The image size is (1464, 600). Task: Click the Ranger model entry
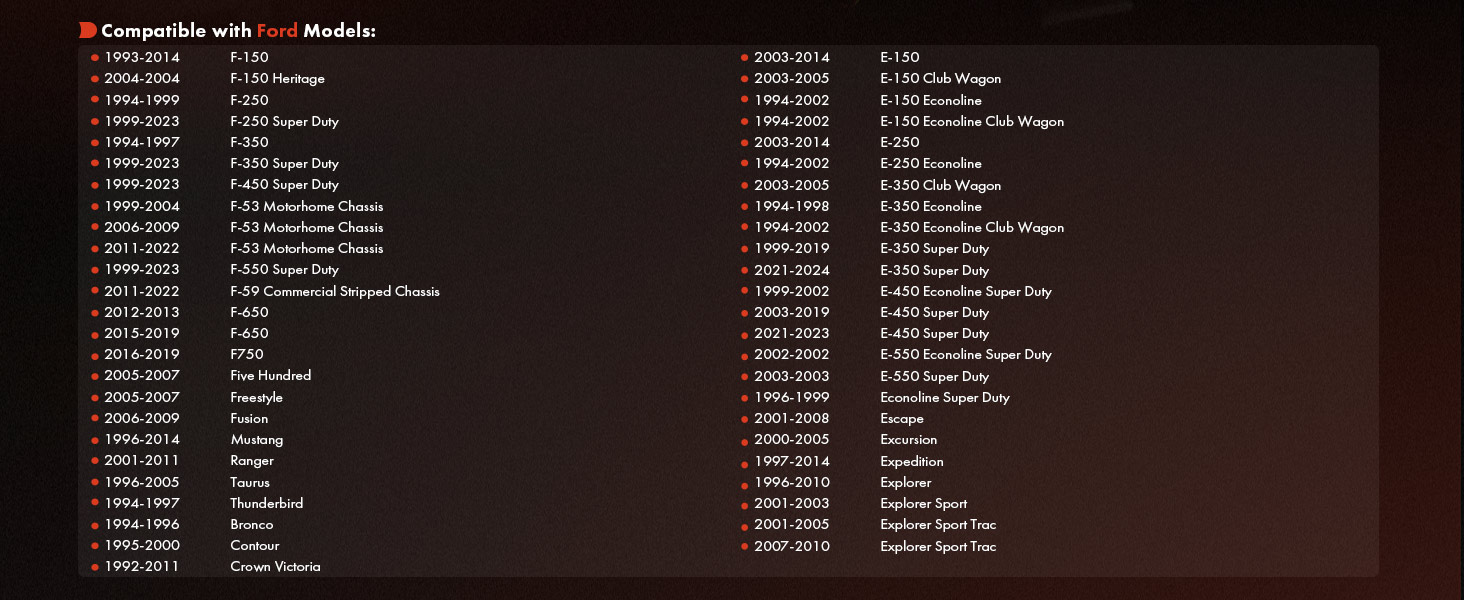251,460
